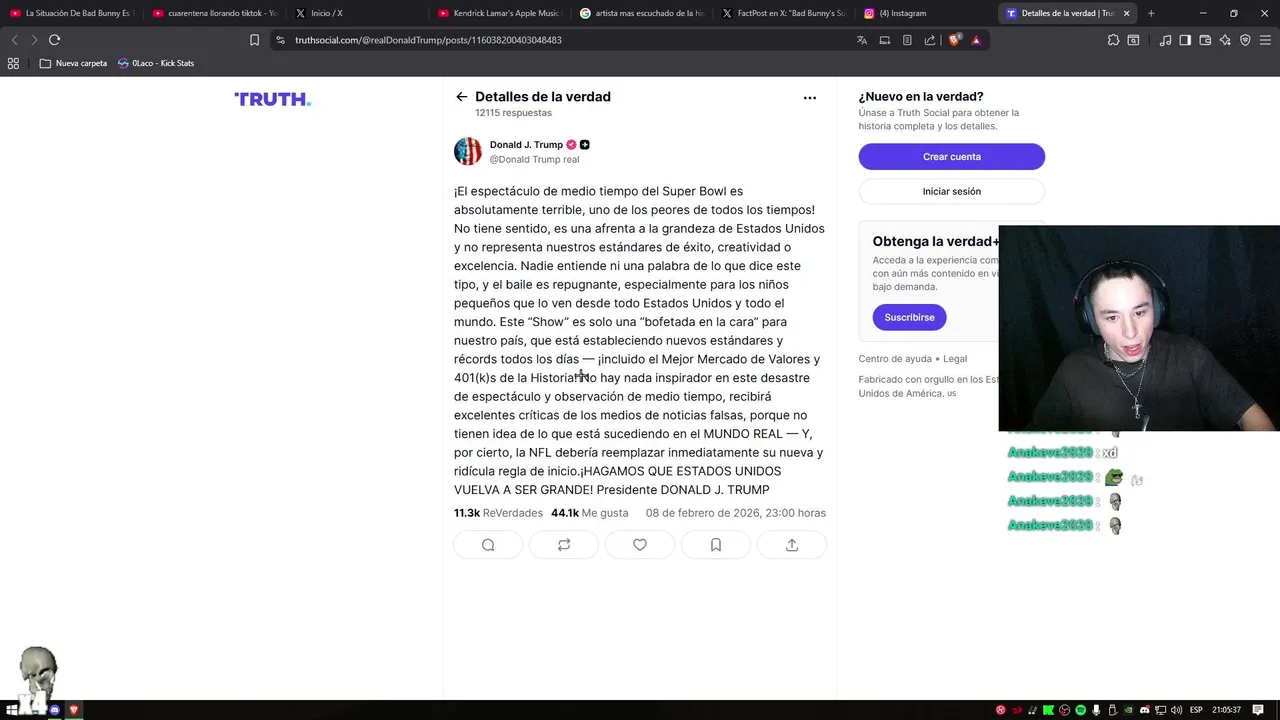Screen dimensions: 1280x720
Task: Click the share page icon in address bar
Action: click(x=930, y=40)
